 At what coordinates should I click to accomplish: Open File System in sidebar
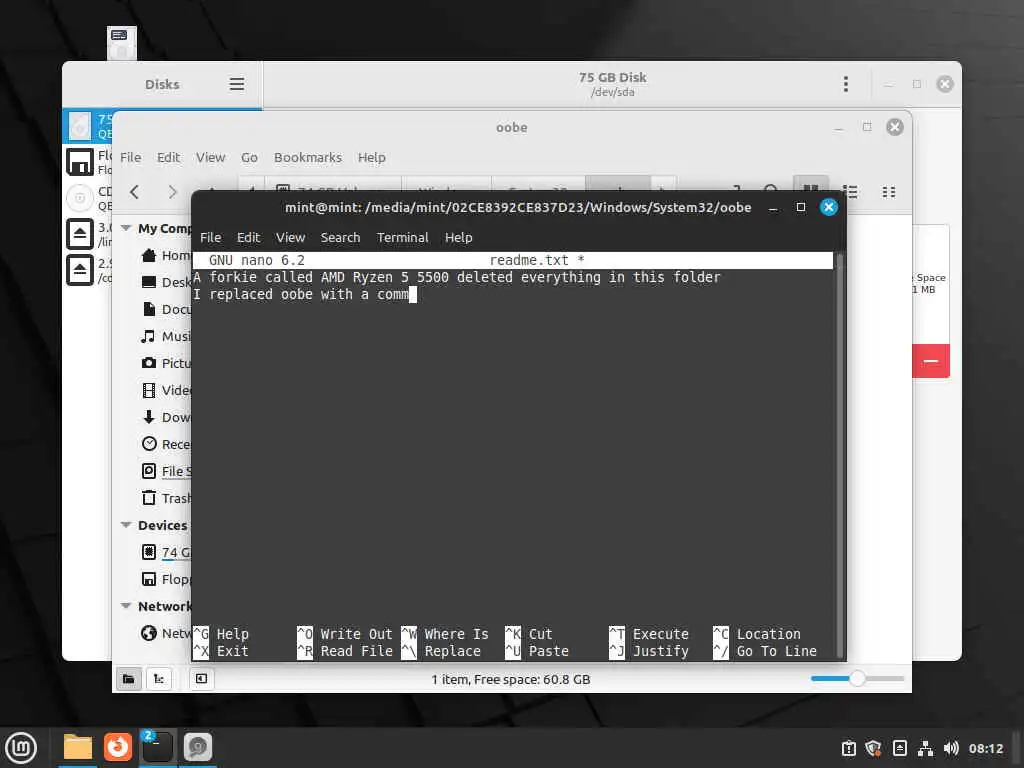(166, 472)
